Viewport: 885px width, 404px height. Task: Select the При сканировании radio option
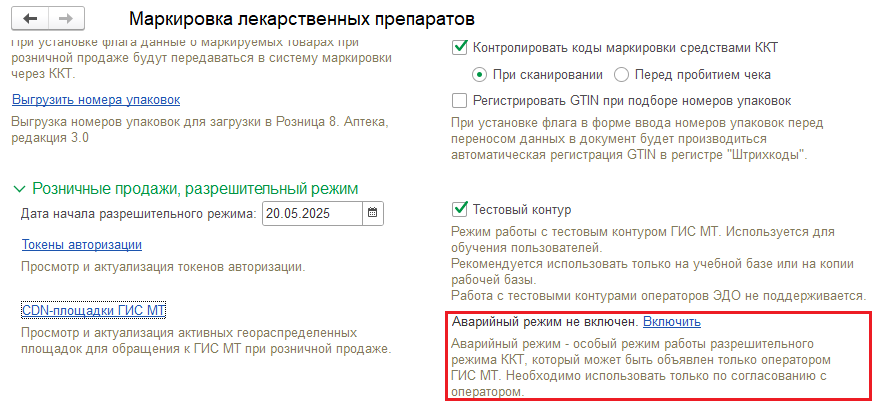[x=479, y=74]
